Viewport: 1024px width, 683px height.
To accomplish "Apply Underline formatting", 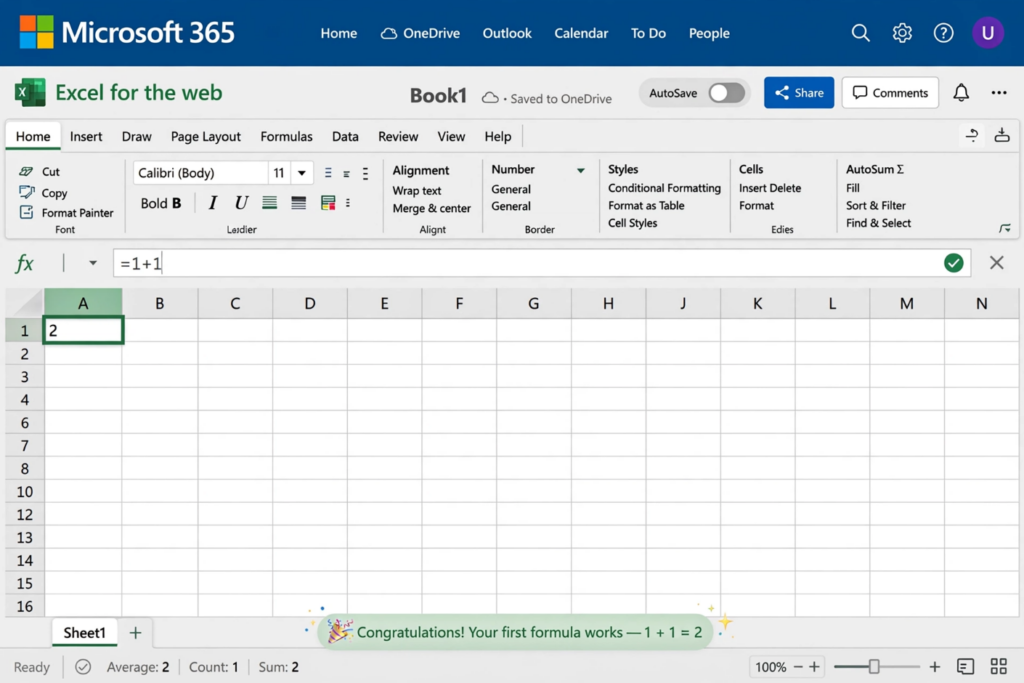I will click(x=241, y=203).
